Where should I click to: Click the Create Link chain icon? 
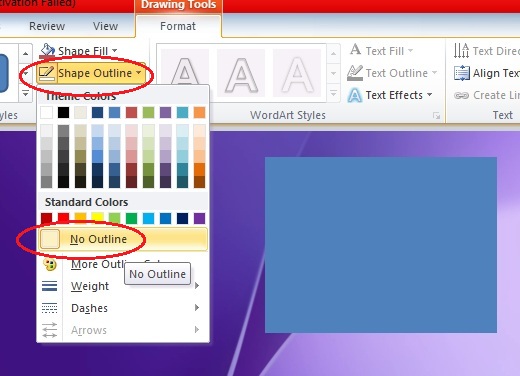(x=462, y=96)
